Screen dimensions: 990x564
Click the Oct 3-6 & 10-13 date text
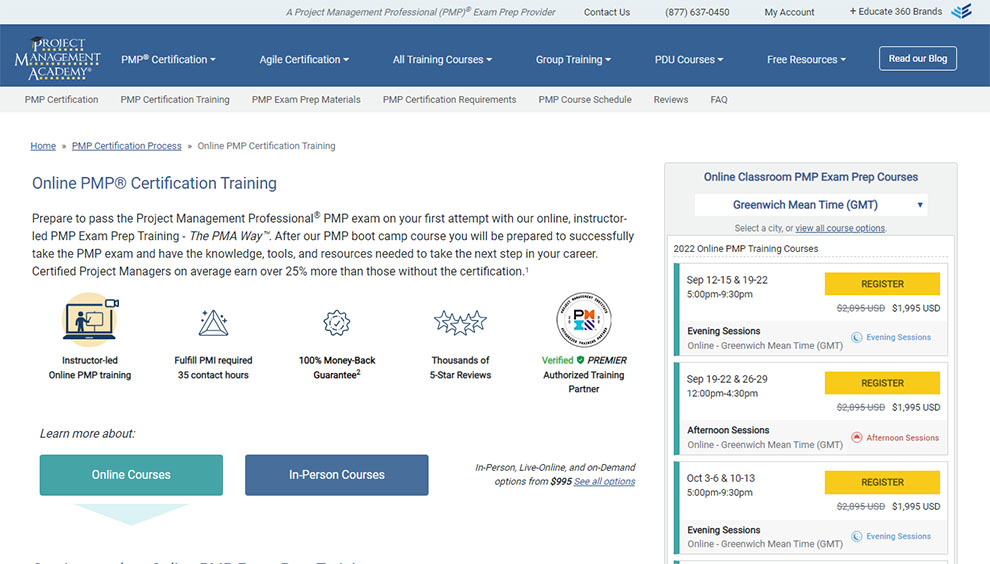(720, 478)
